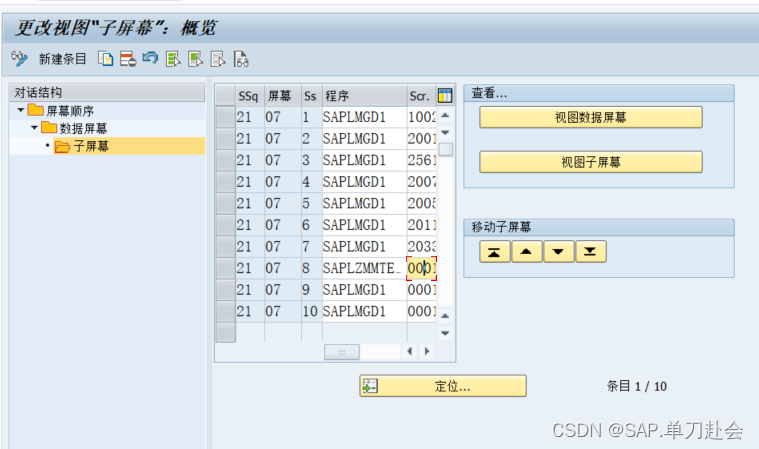The image size is (759, 449).
Task: Select the 屏幕顺序 folder
Action: pos(61,110)
